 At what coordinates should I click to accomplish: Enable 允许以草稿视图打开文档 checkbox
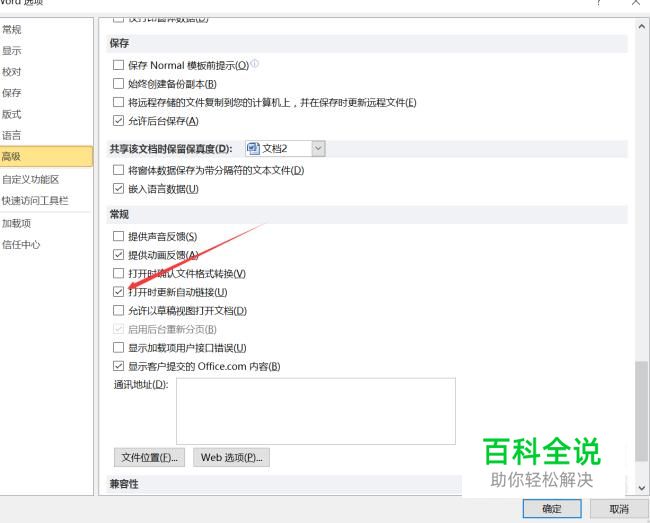pos(118,310)
